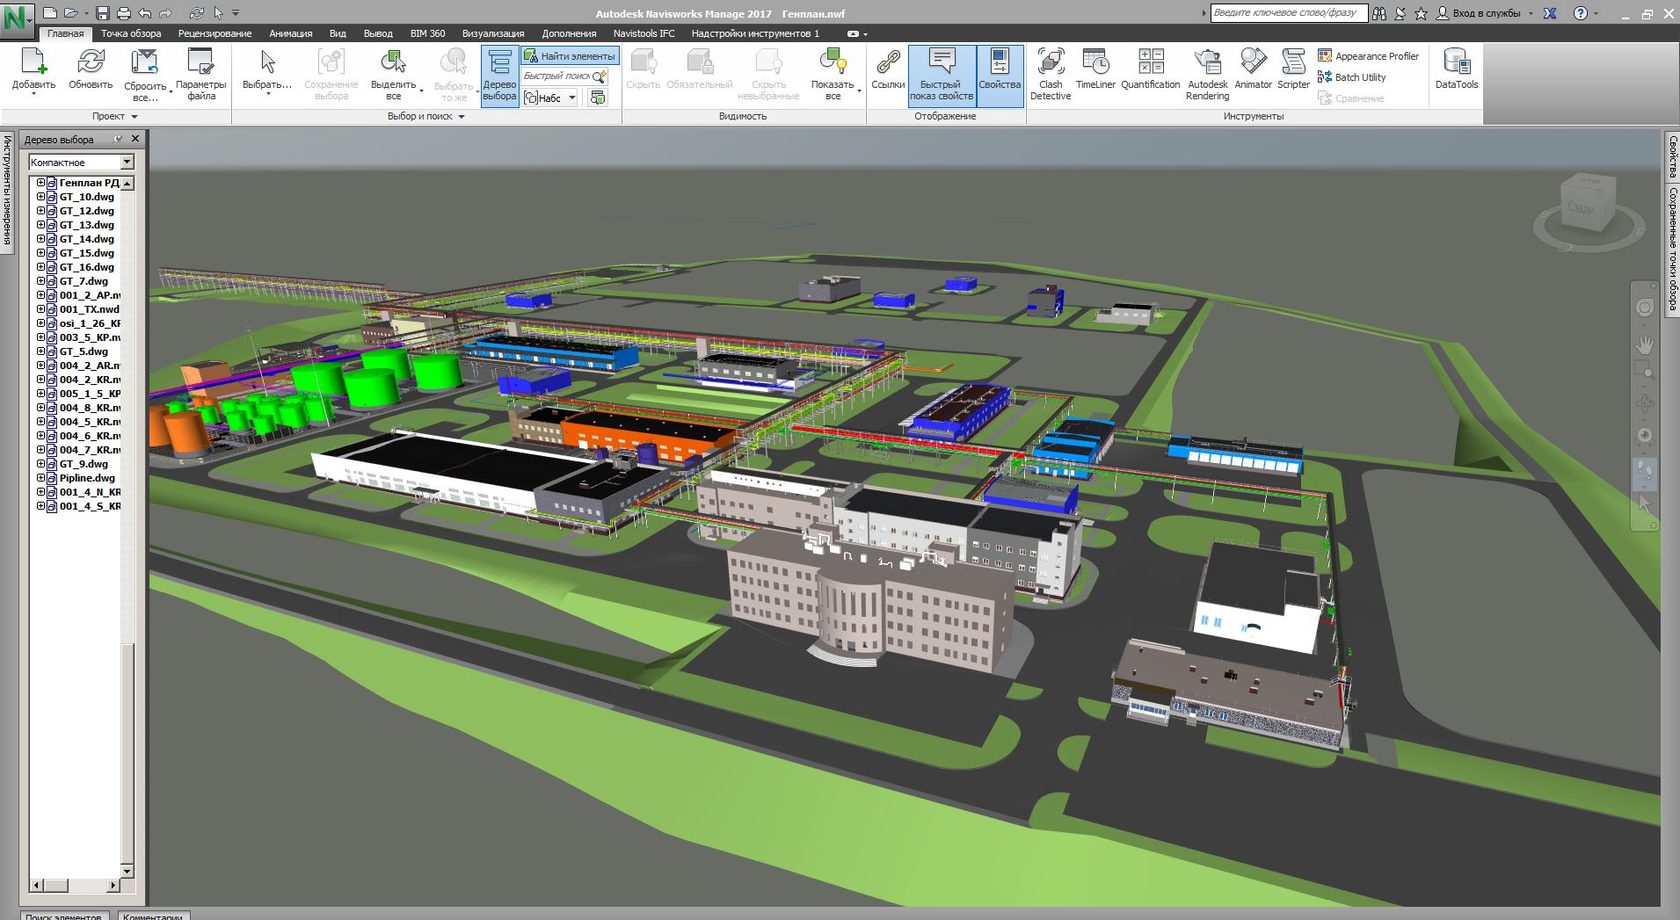Click the manage sets icon beside Наборы

coord(598,97)
